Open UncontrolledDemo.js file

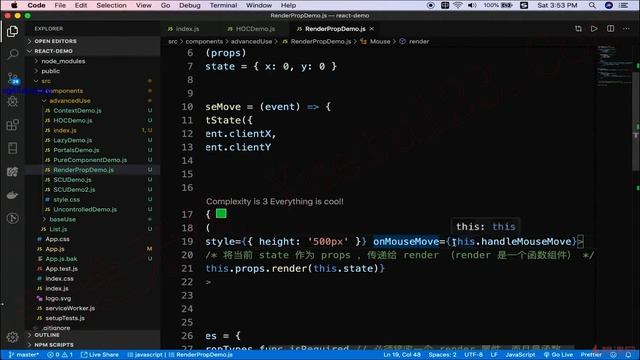[x=85, y=209]
